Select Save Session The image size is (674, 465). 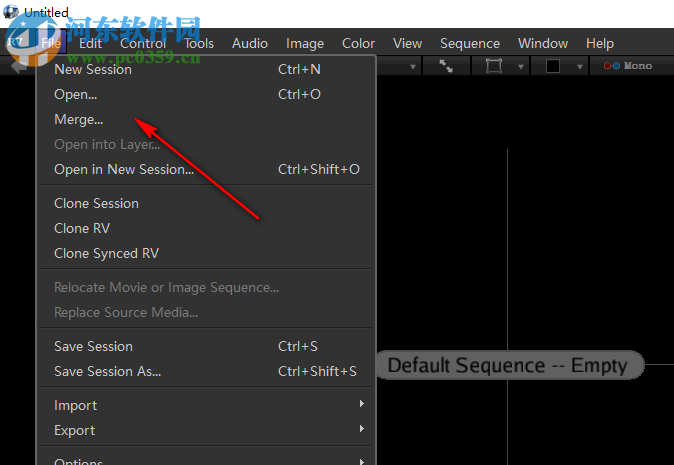pyautogui.click(x=206, y=346)
